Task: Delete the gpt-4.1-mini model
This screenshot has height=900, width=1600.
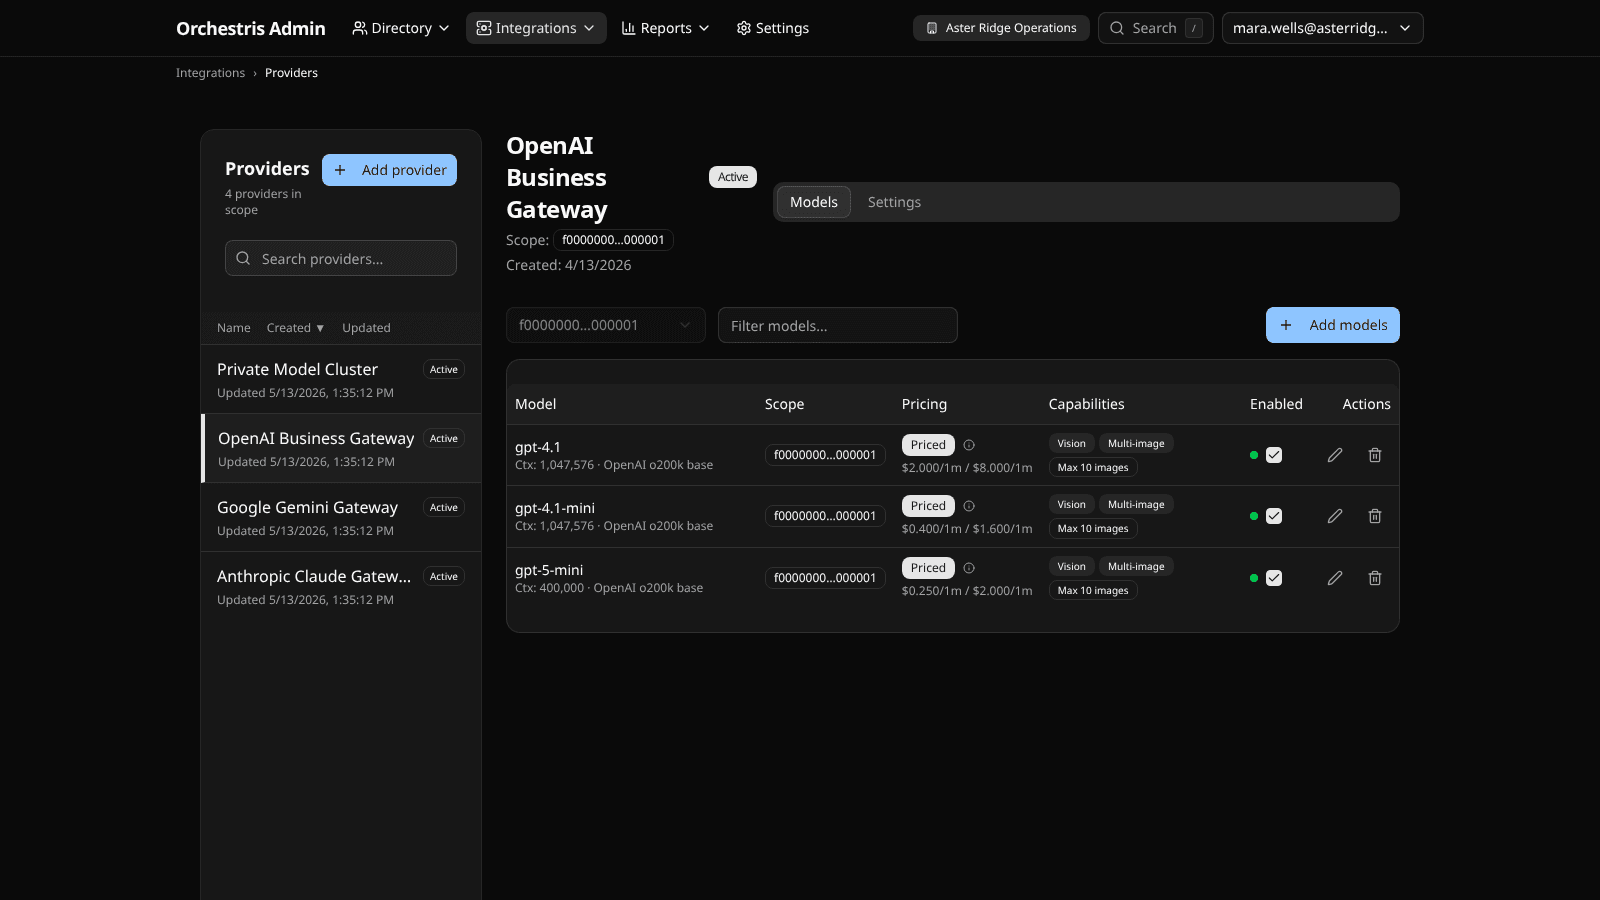Action: (1375, 516)
